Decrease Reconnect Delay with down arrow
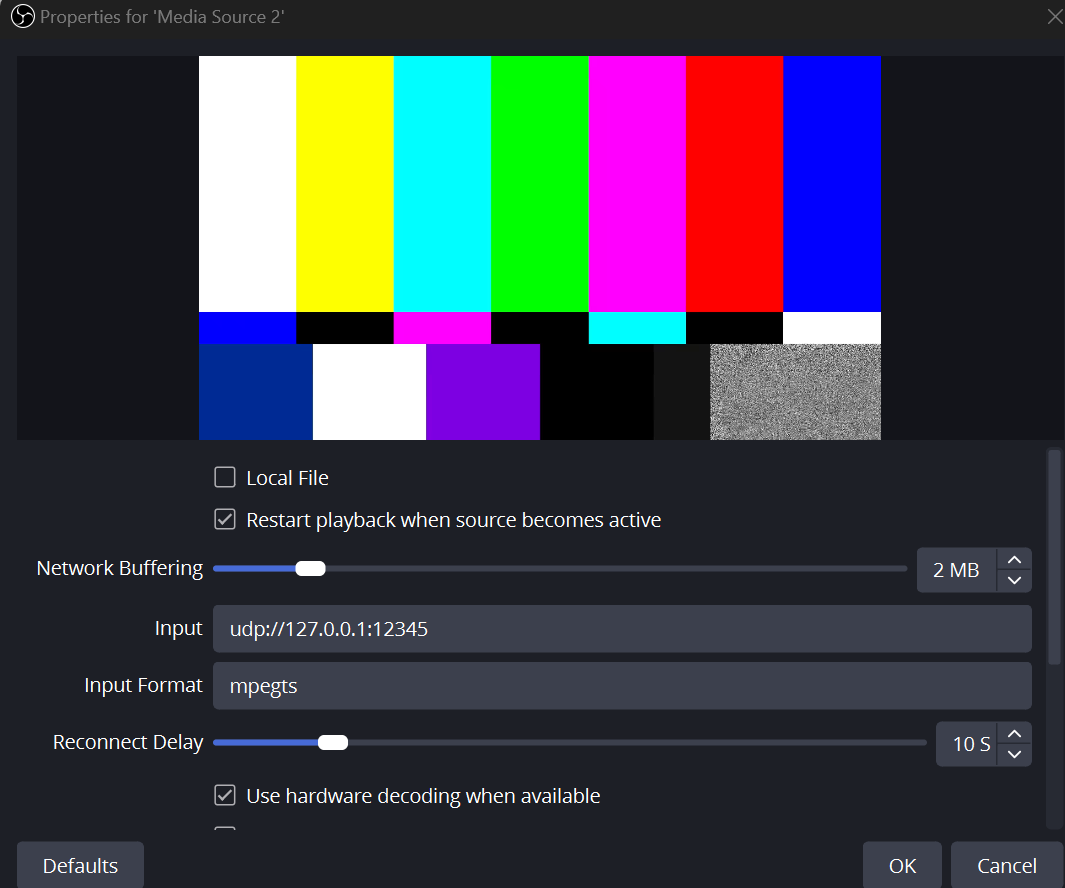The height and width of the screenshot is (888, 1065). [1014, 754]
